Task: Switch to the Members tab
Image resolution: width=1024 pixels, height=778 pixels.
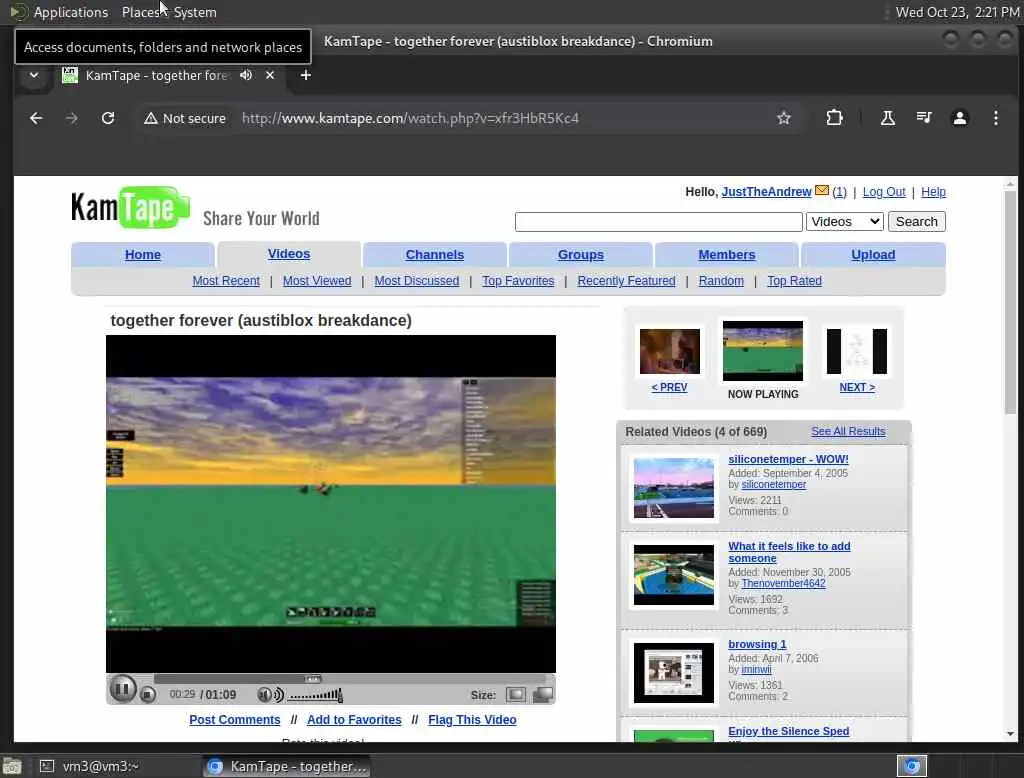Action: 726,255
